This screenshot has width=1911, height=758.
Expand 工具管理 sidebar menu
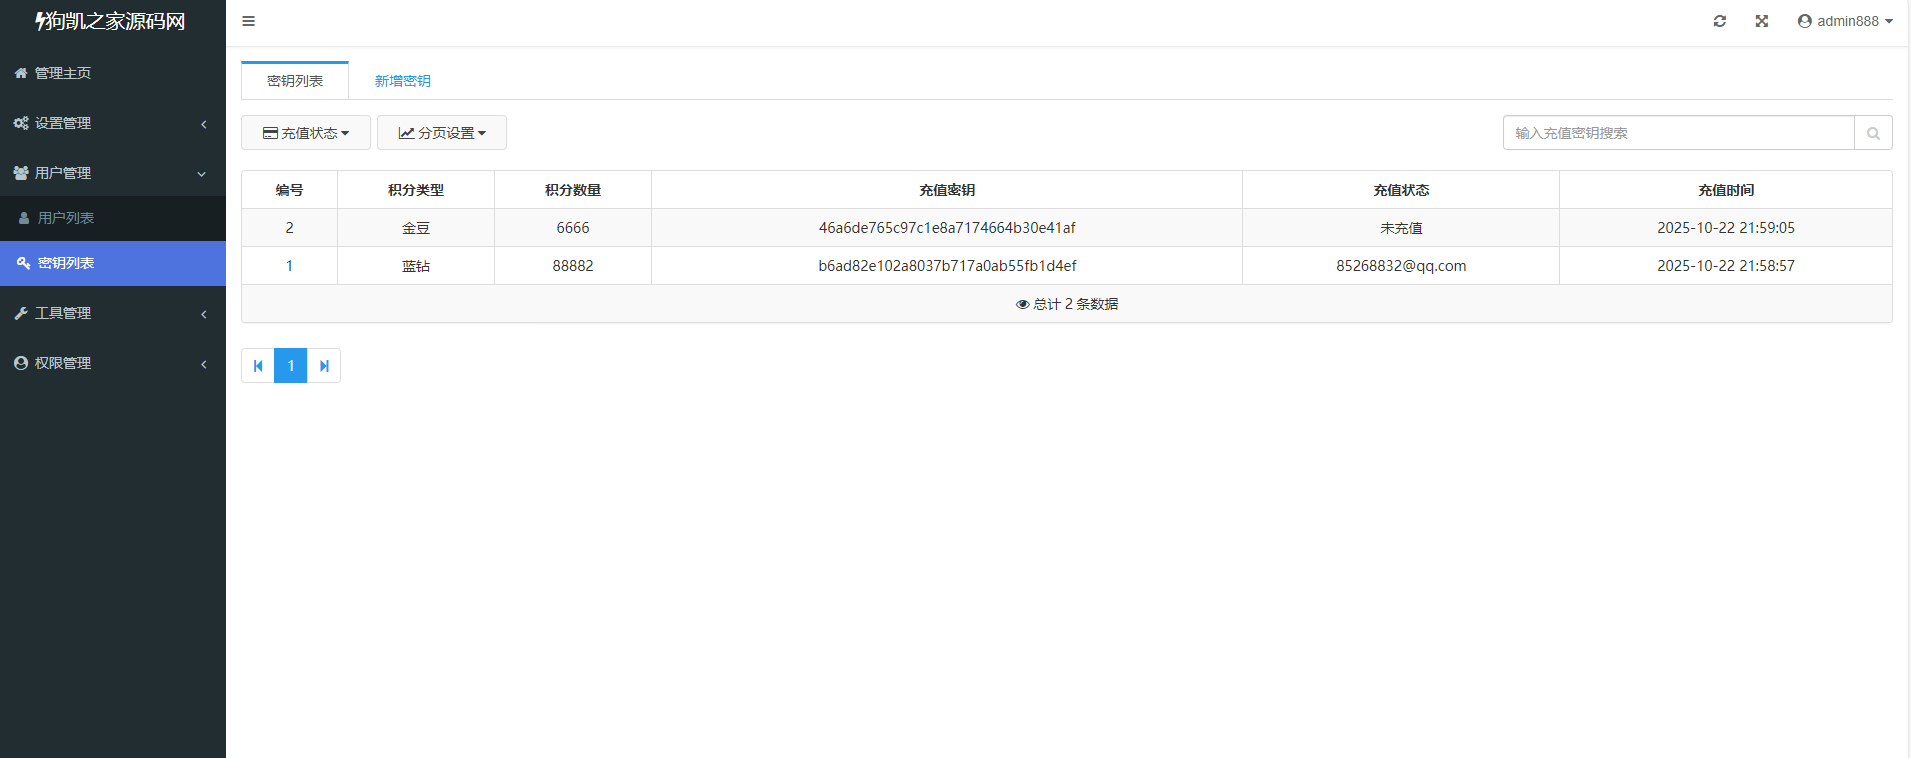tap(113, 313)
